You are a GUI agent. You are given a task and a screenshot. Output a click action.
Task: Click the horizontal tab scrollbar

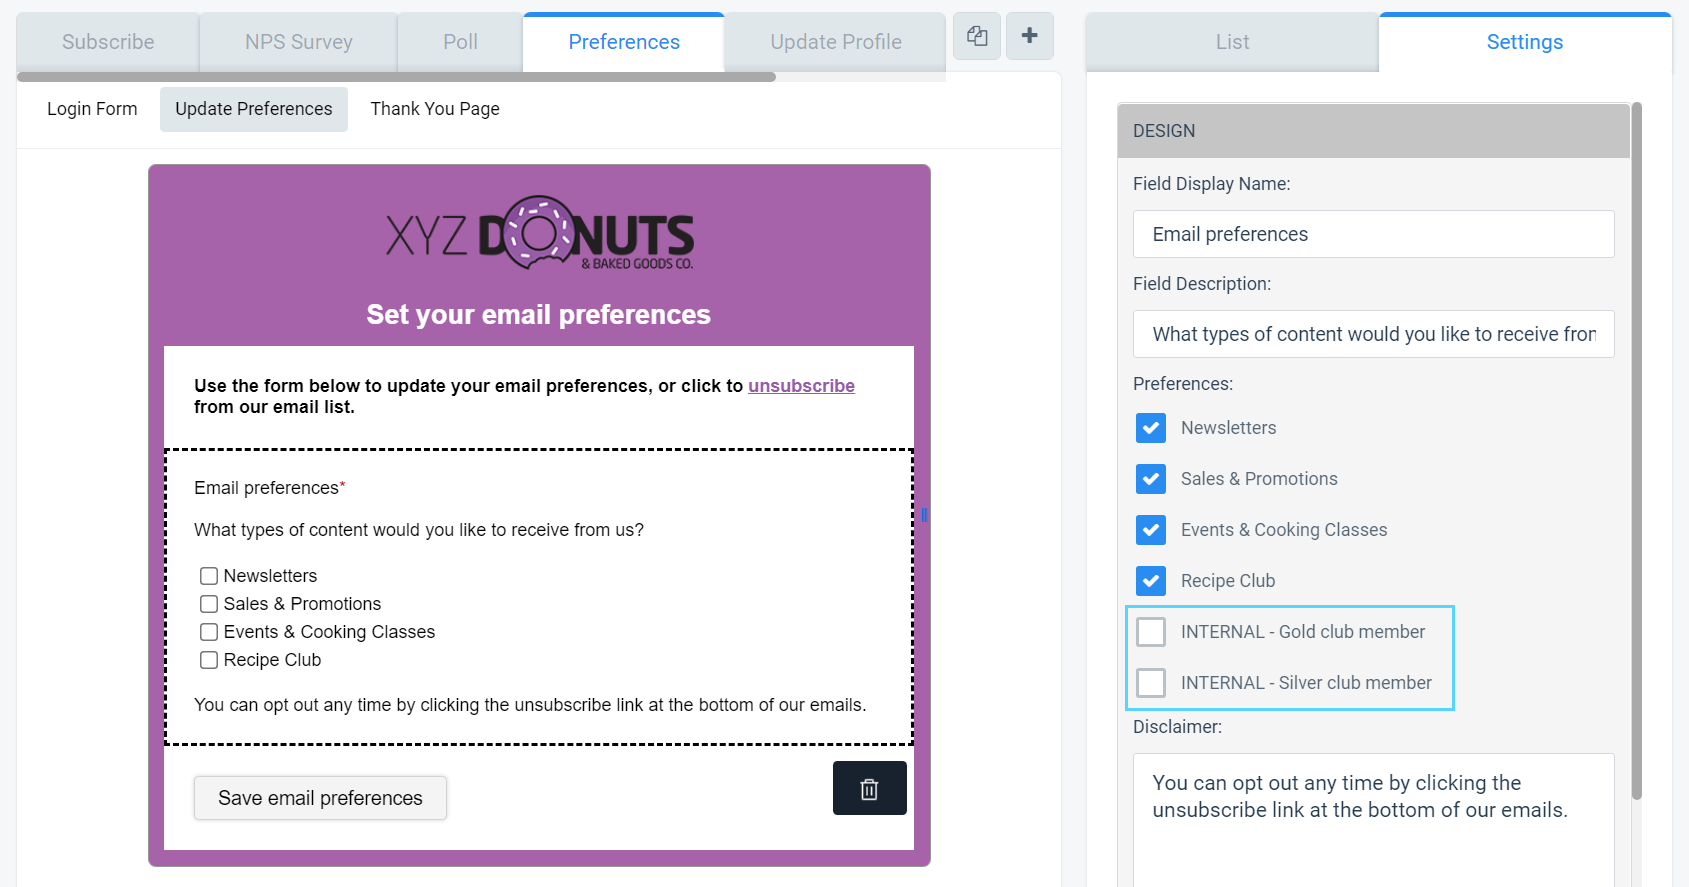click(396, 77)
